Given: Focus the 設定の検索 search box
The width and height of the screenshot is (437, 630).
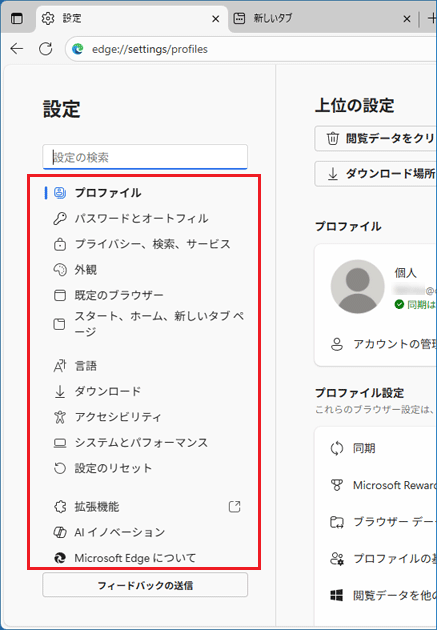Looking at the screenshot, I should (x=145, y=157).
